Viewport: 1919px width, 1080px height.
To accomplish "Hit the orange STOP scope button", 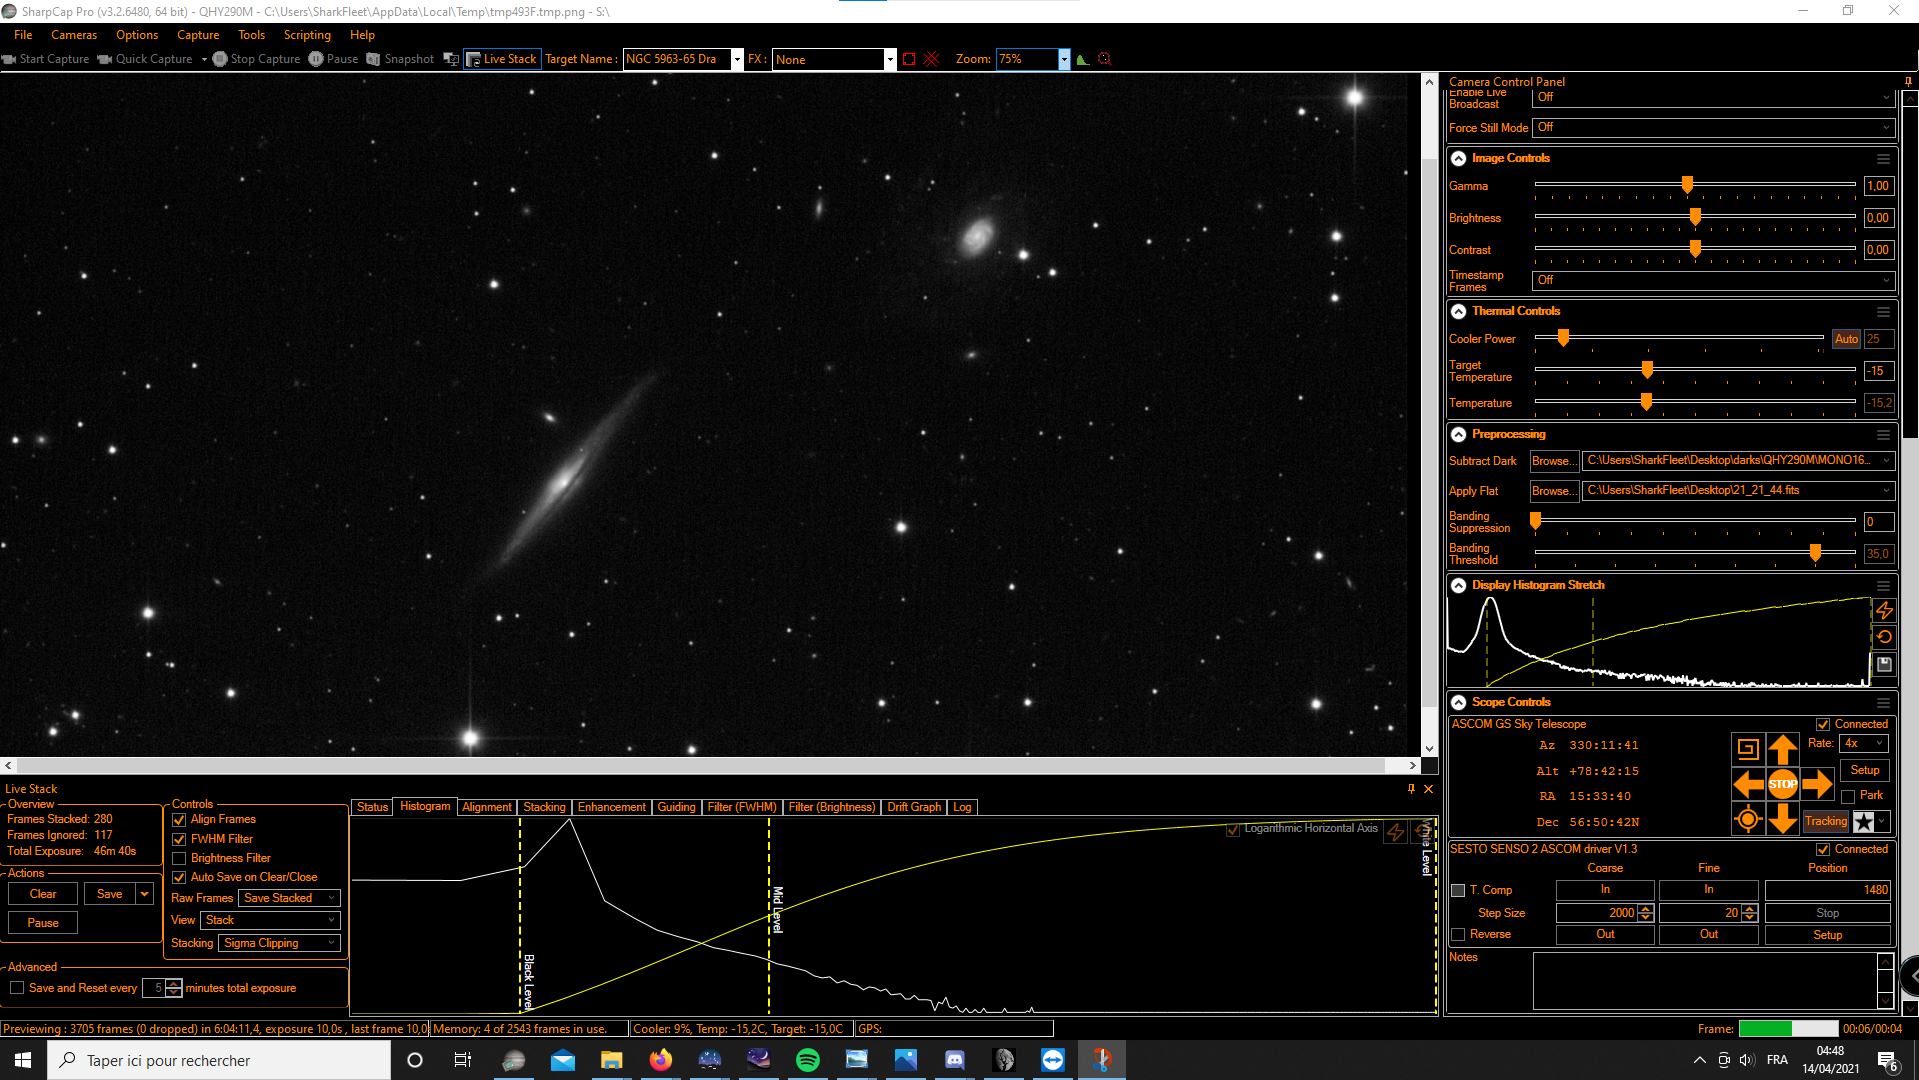I will (1782, 784).
